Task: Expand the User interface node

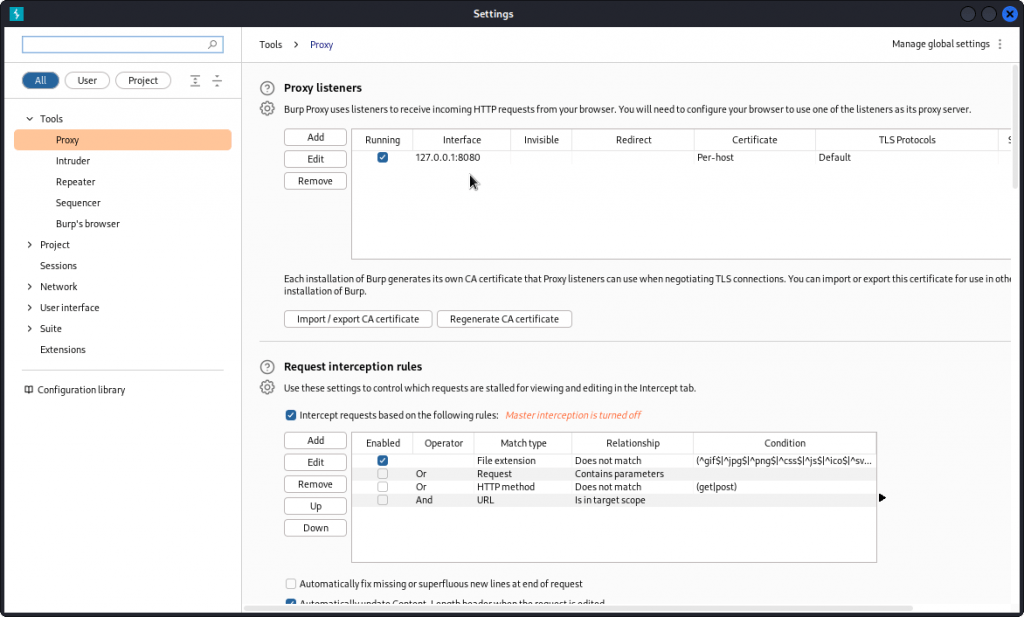Action: [x=28, y=307]
